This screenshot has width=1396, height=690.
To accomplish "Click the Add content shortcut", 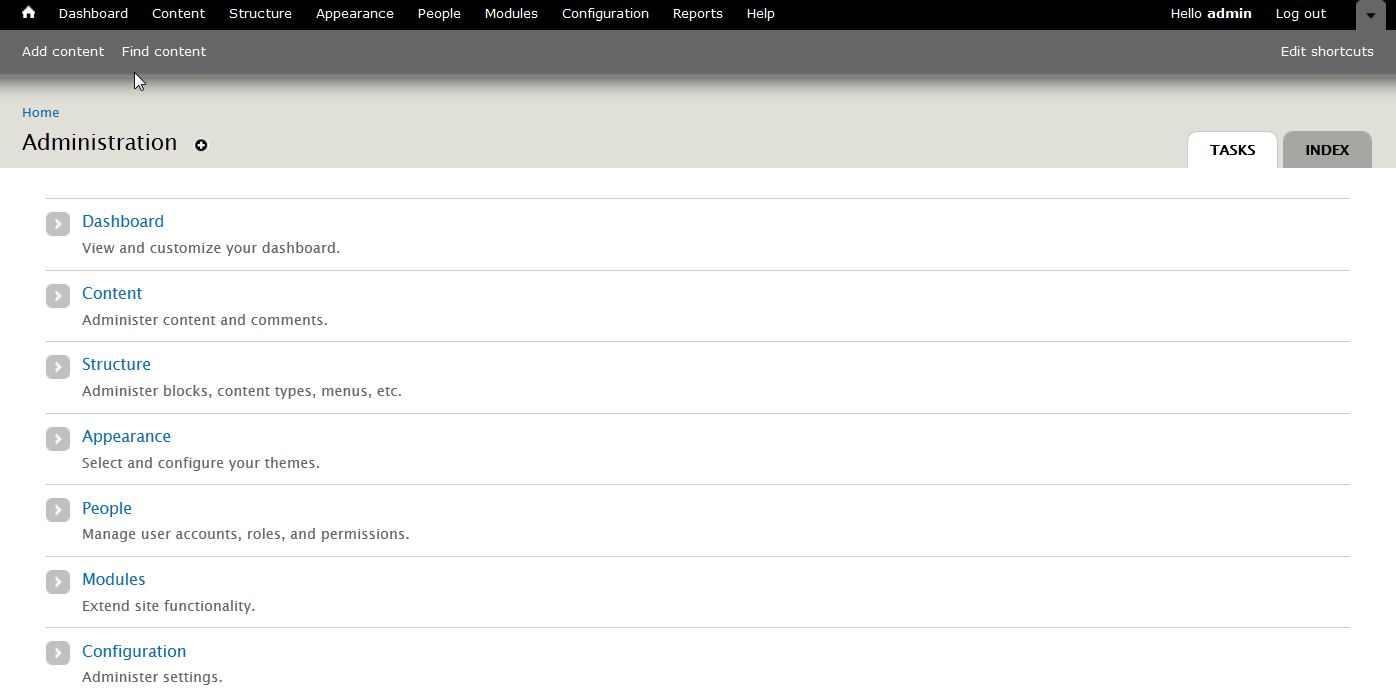I will 63,51.
